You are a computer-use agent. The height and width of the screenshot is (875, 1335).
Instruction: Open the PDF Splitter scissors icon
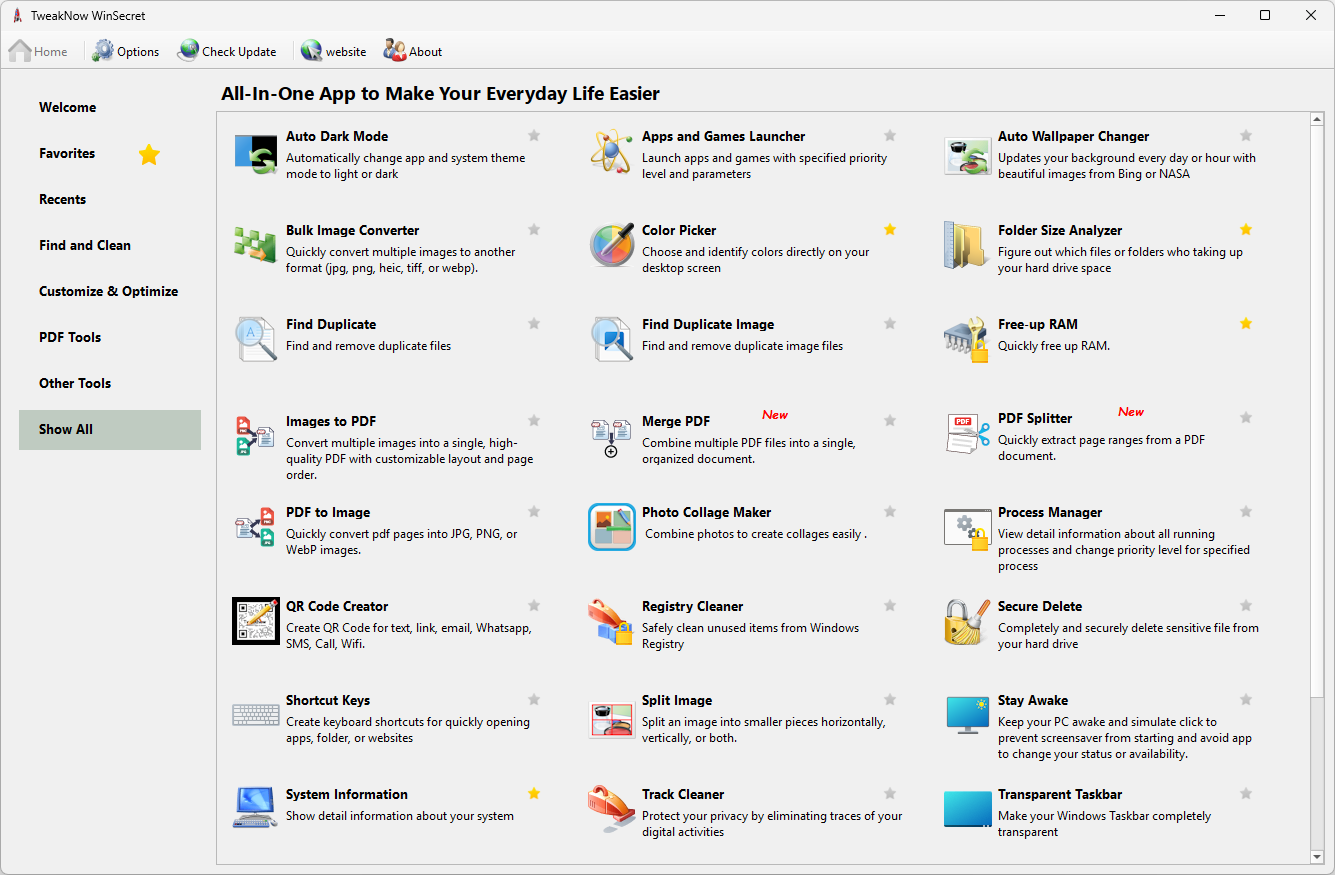[x=967, y=434]
